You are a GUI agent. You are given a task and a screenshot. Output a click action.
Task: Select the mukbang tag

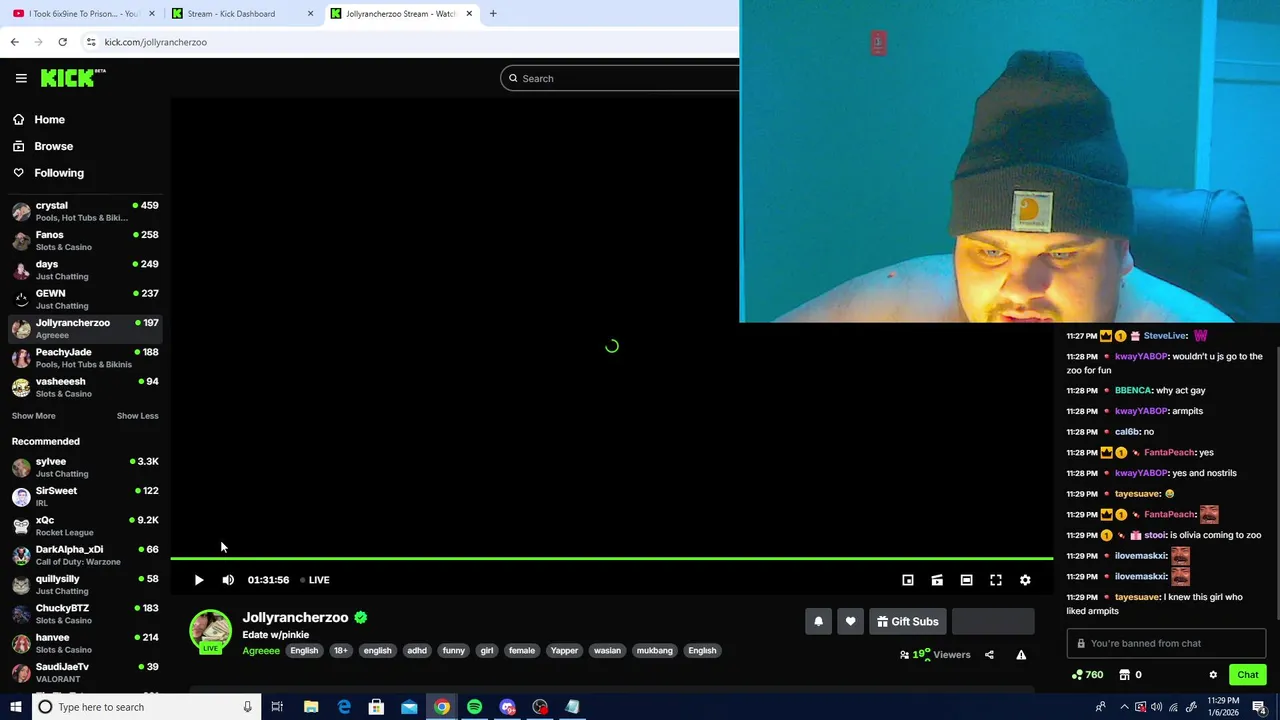(655, 651)
